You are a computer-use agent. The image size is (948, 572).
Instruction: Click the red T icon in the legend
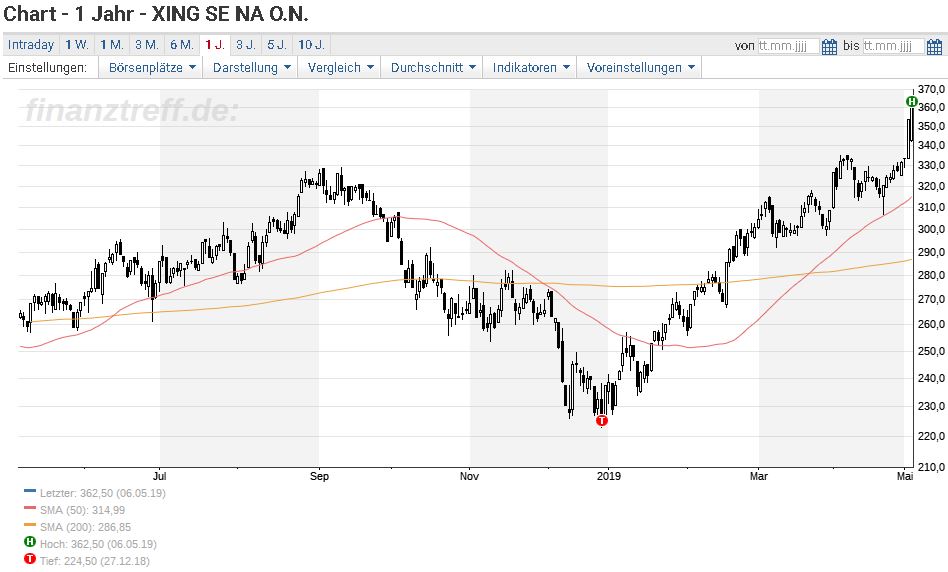[x=30, y=559]
